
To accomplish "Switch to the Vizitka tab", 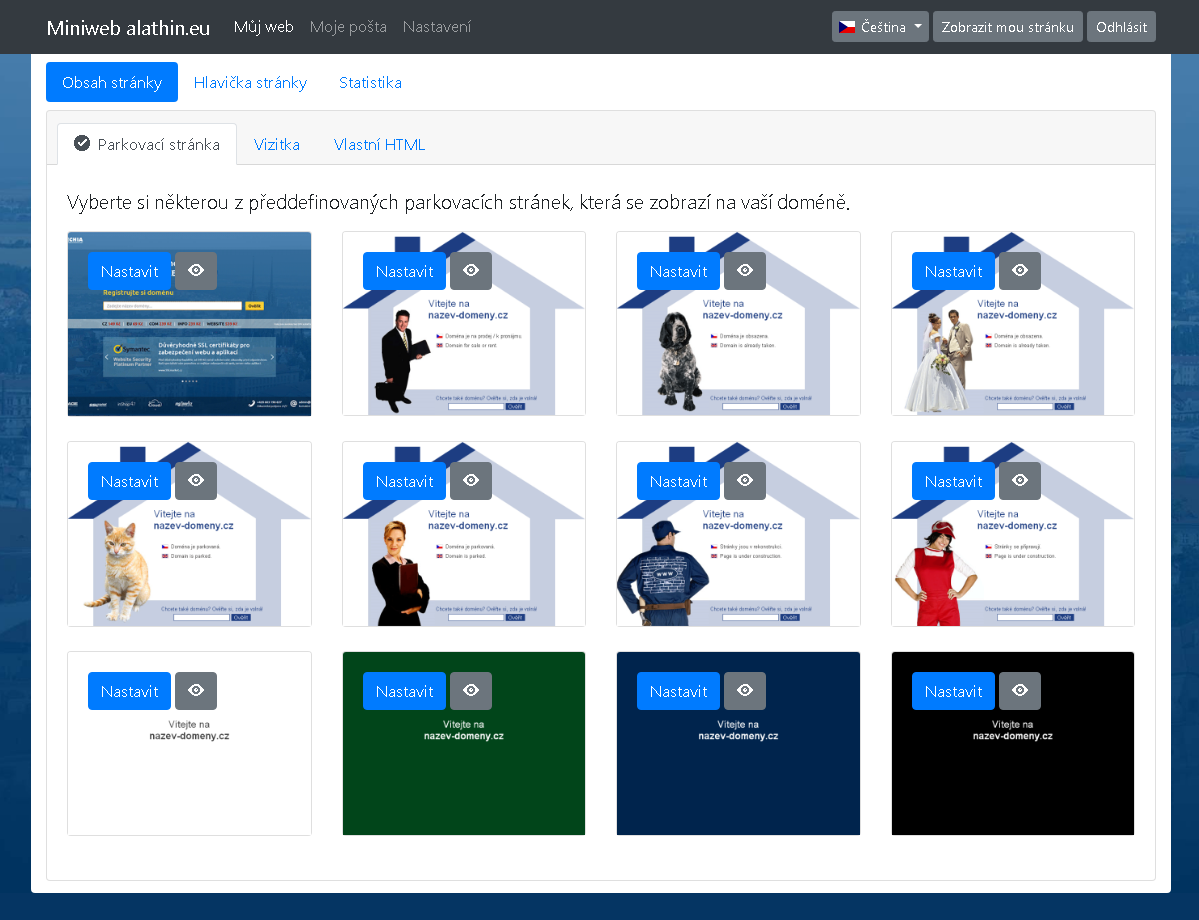I will pyautogui.click(x=277, y=144).
